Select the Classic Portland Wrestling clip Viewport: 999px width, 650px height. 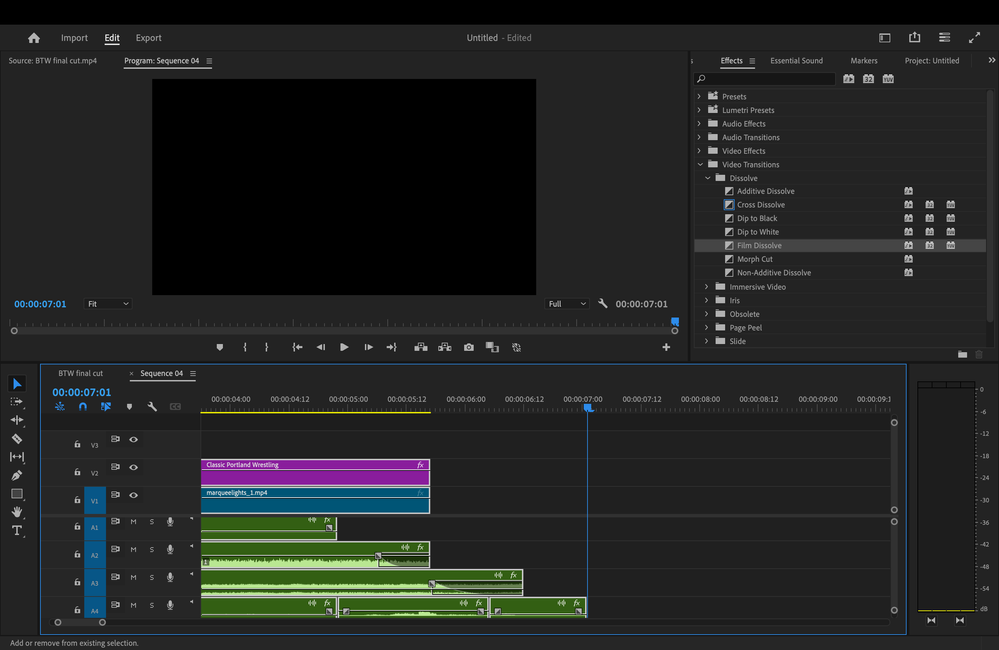tap(314, 472)
